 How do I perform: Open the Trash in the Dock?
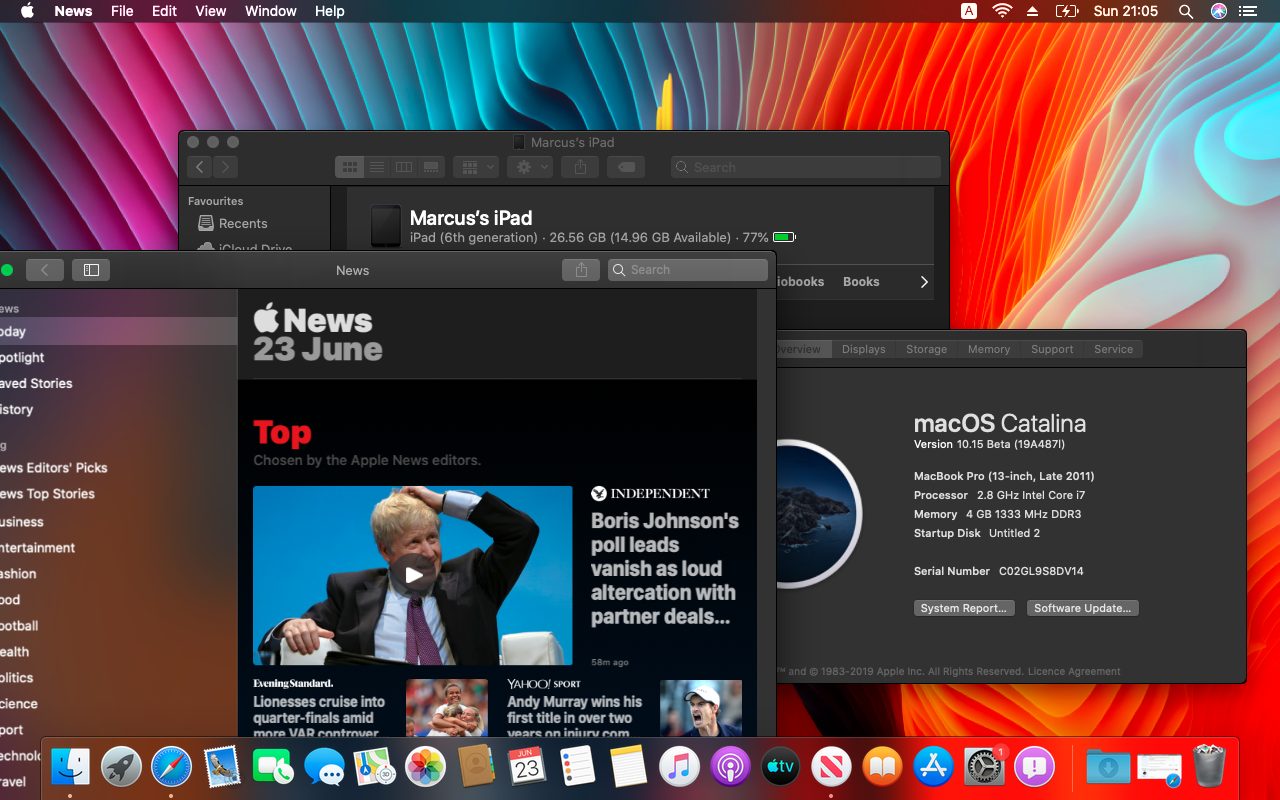[1209, 767]
